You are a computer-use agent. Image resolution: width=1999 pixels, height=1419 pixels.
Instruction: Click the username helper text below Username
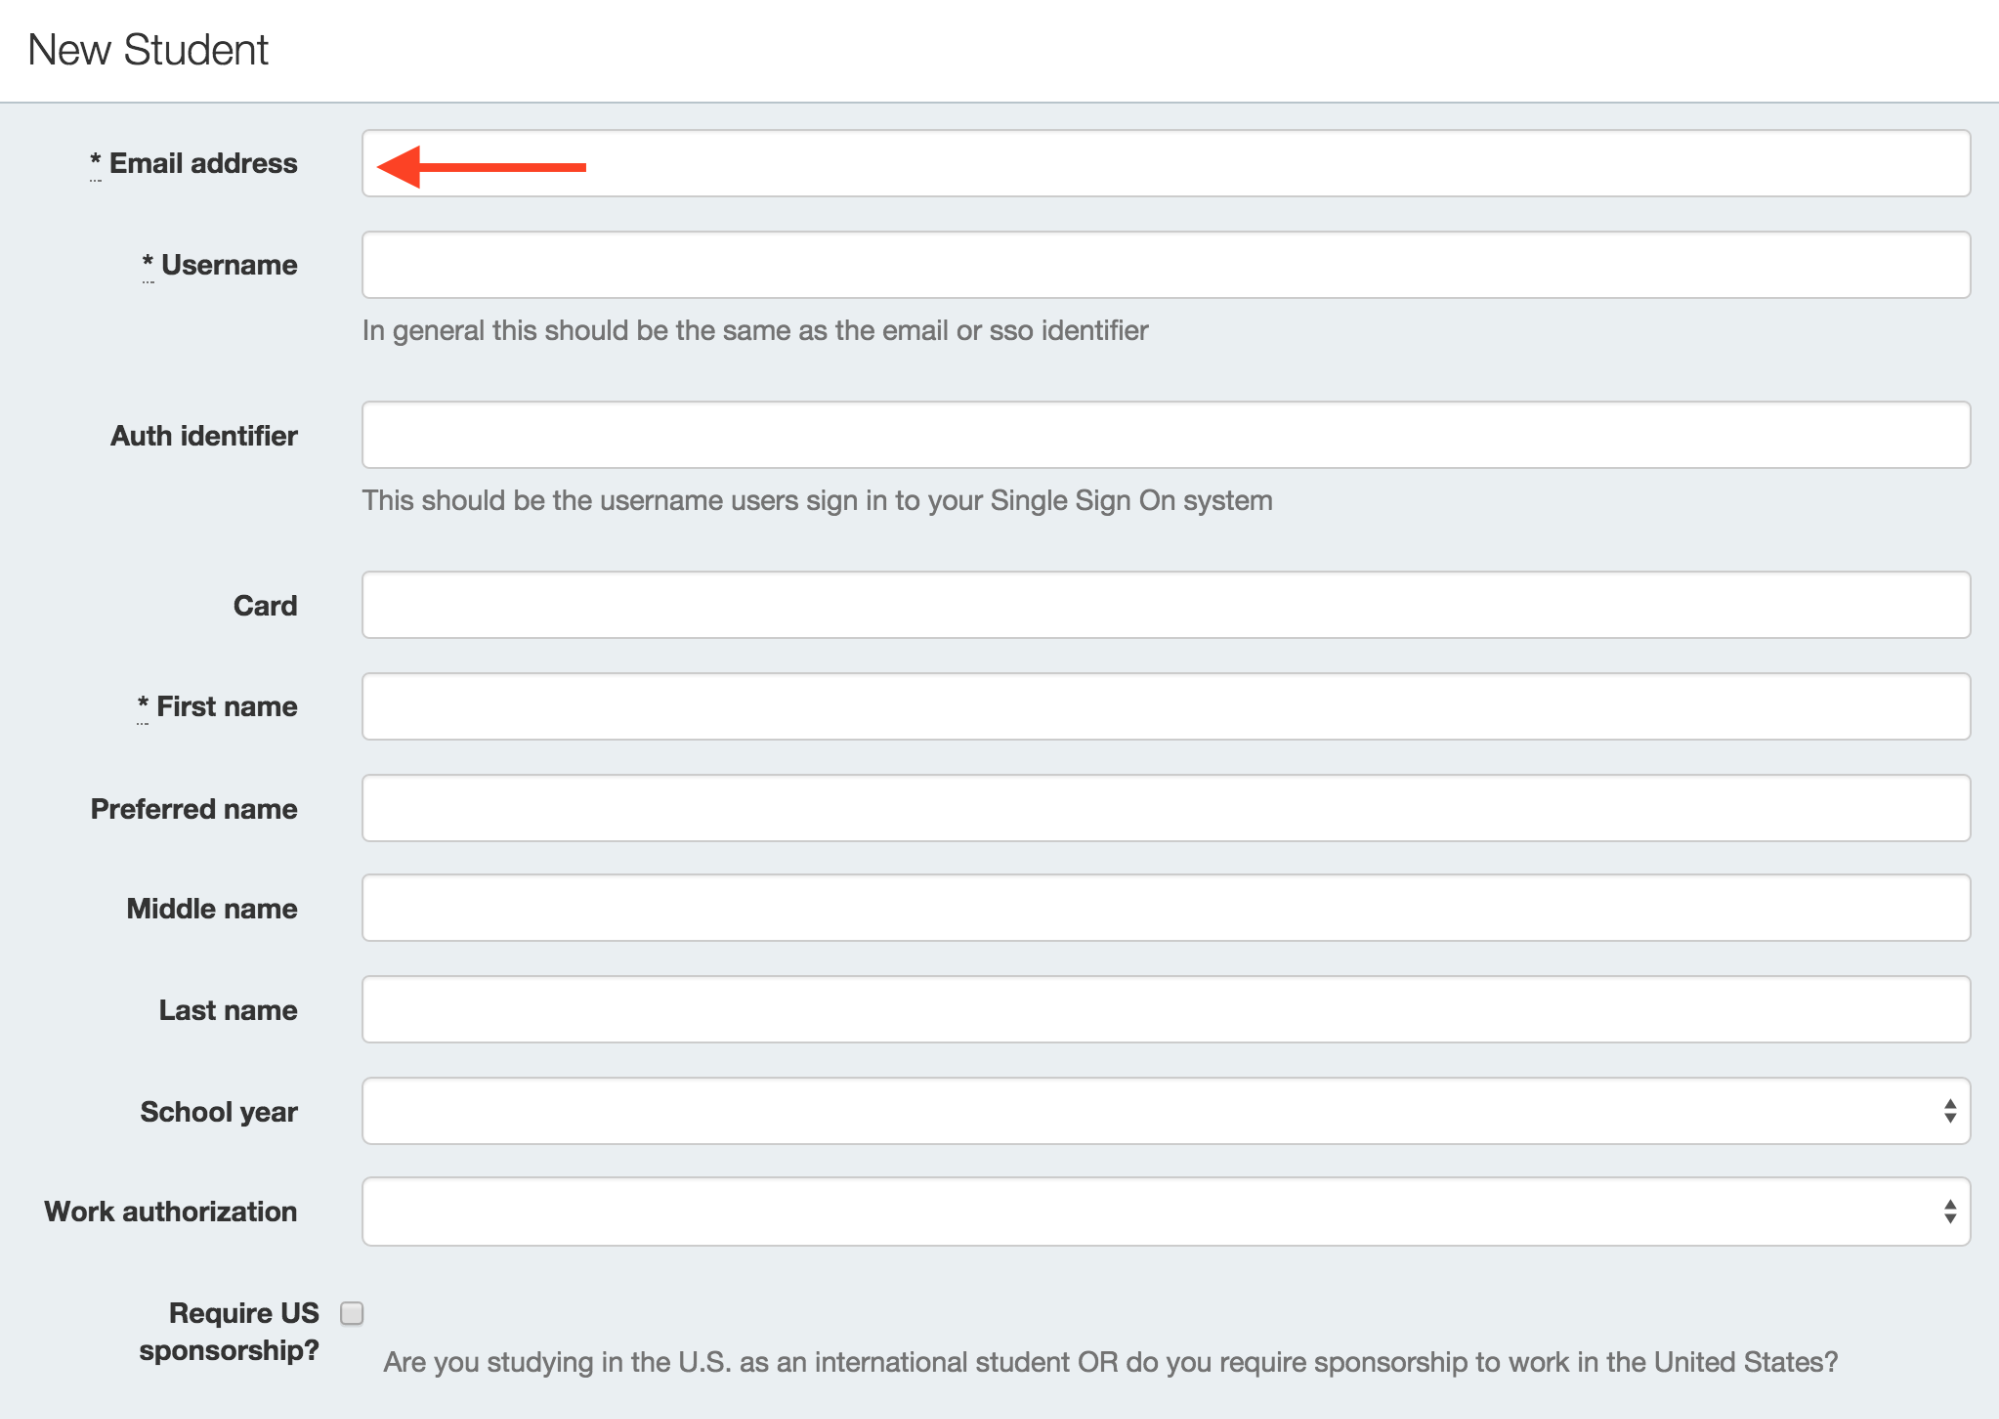[x=756, y=330]
